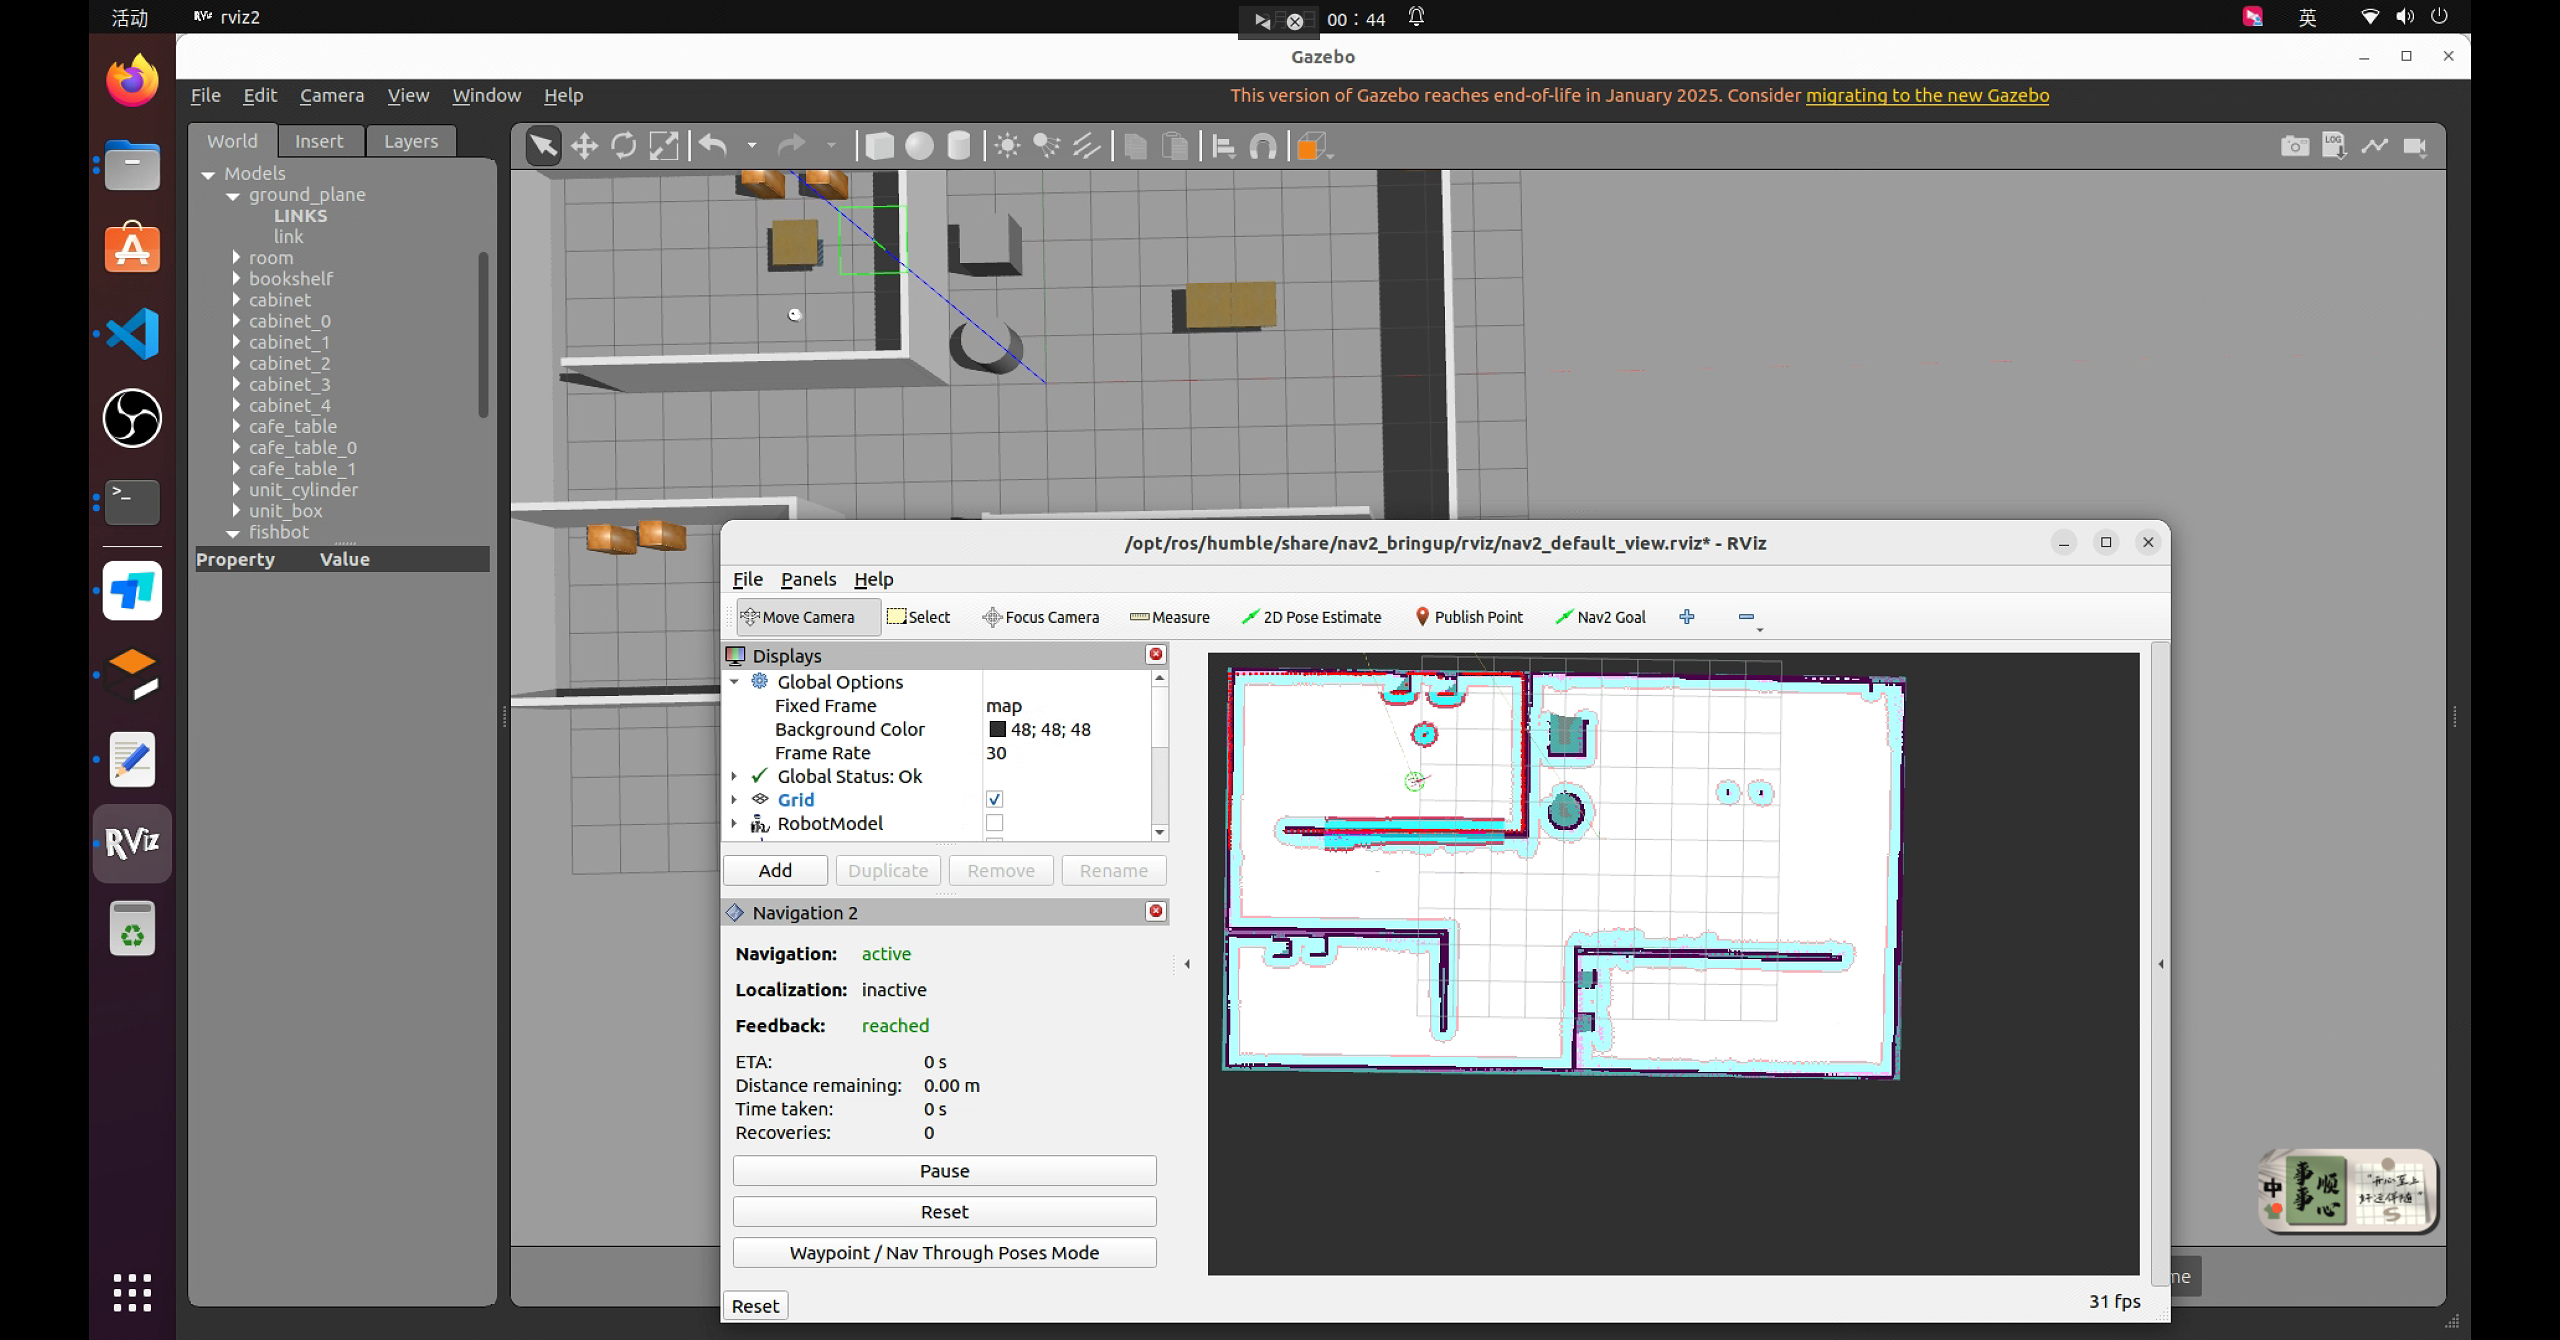Open Gazebo Edit menu
Image resolution: width=2560 pixels, height=1340 pixels.
[260, 95]
